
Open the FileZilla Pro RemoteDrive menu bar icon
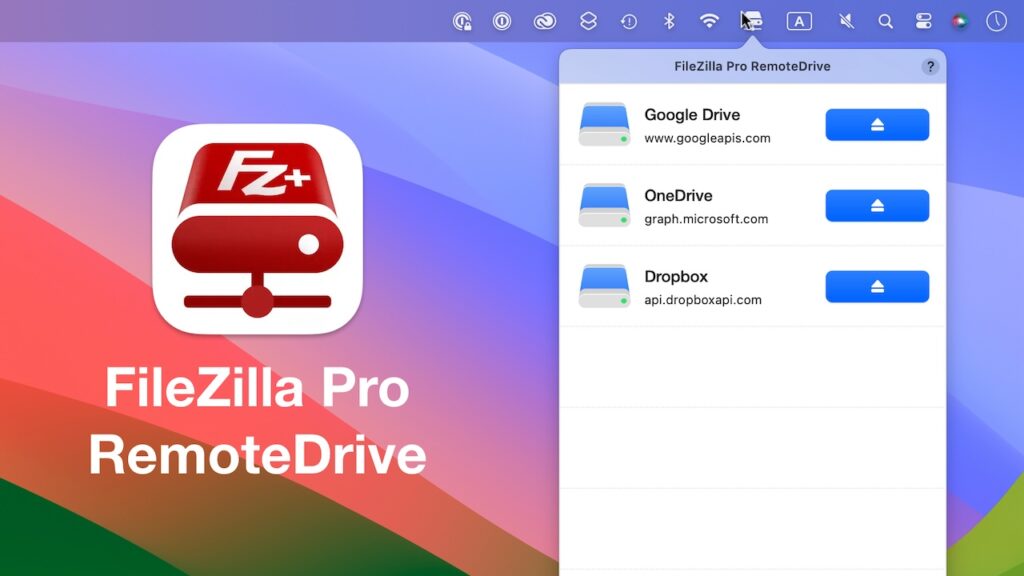click(x=752, y=21)
